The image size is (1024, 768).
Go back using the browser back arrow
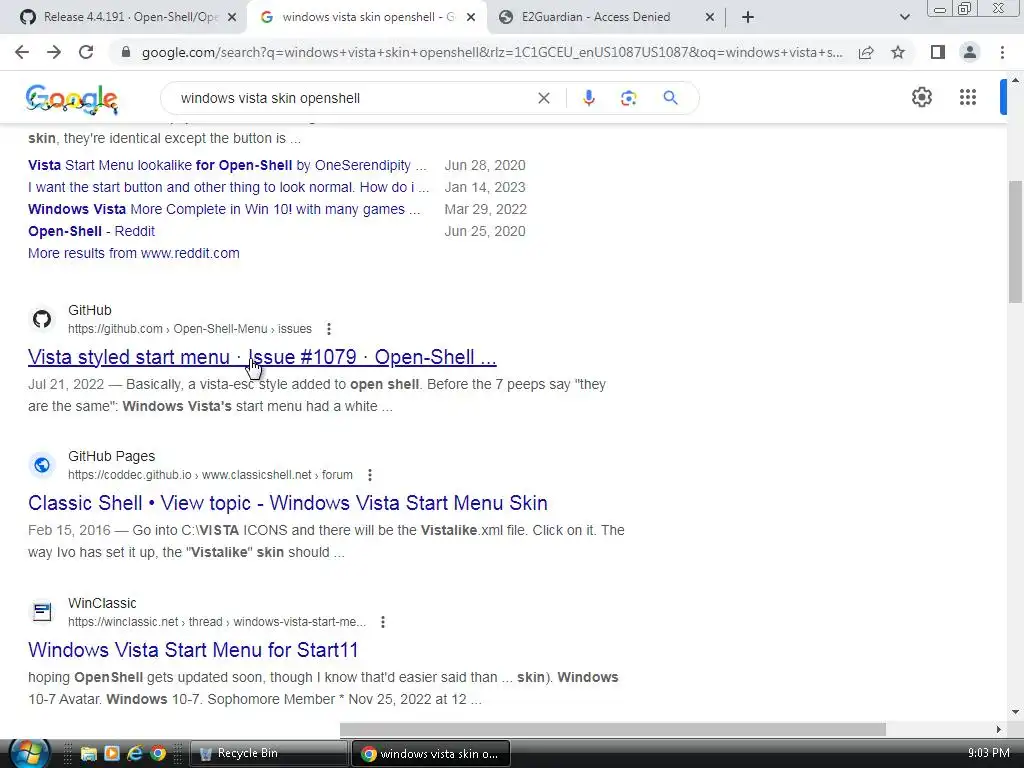[22, 52]
